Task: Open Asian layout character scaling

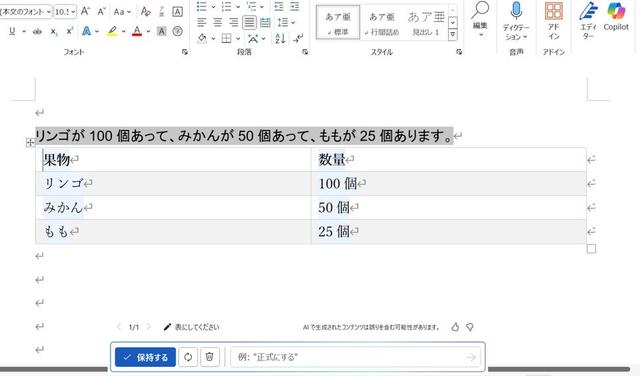Action: coord(256,38)
